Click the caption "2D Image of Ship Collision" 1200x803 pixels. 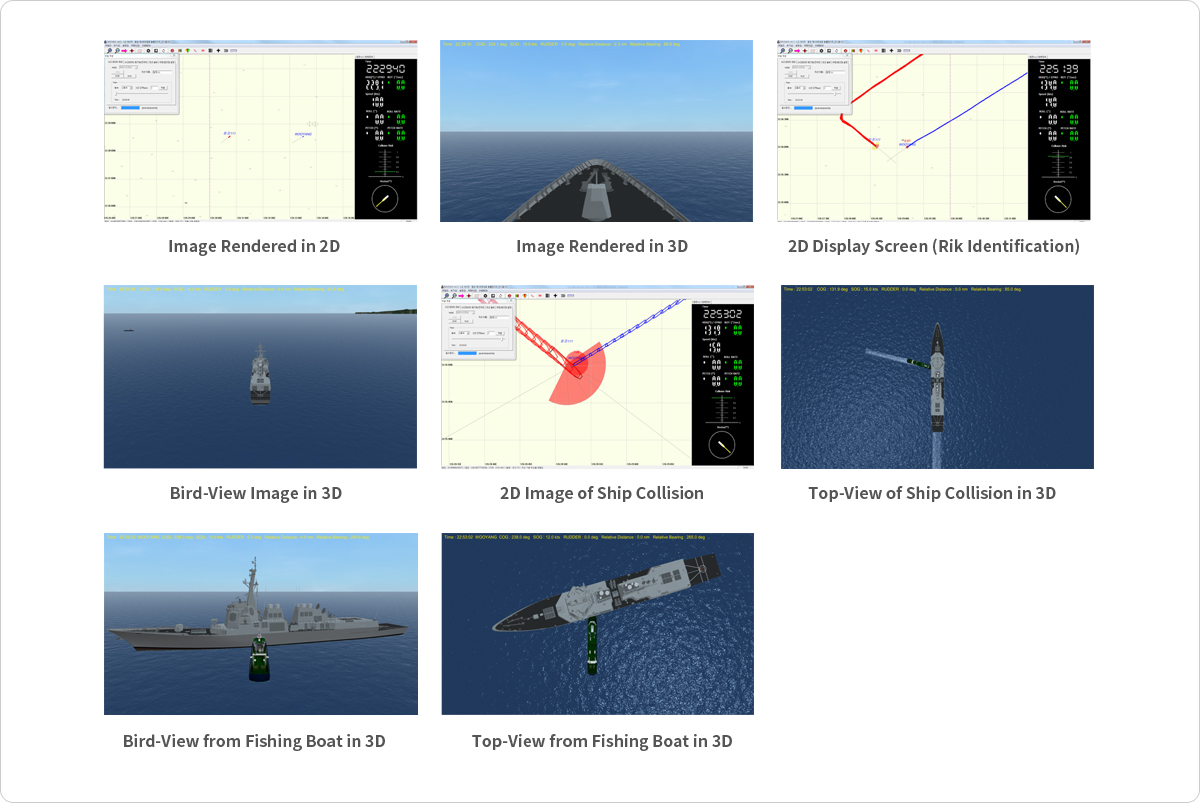click(x=602, y=493)
